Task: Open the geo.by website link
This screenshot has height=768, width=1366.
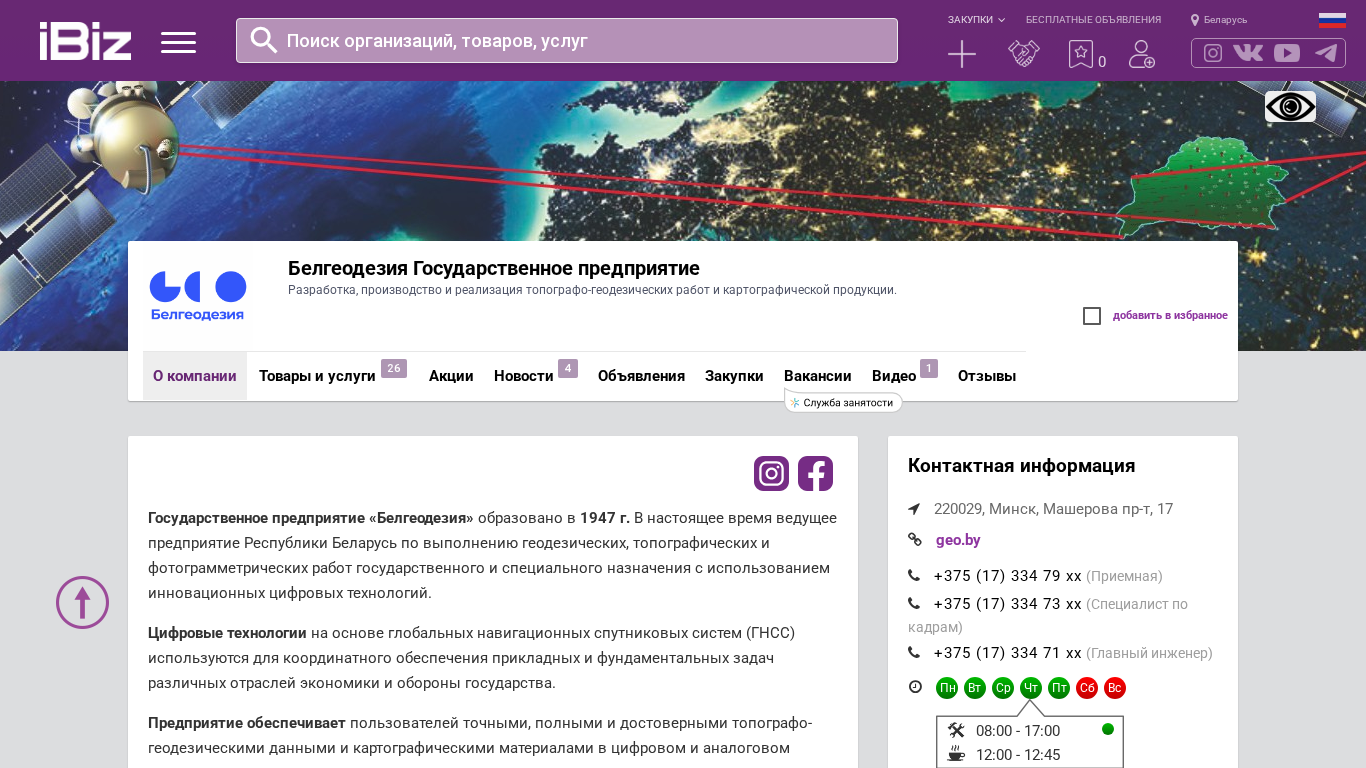Action: coord(958,540)
